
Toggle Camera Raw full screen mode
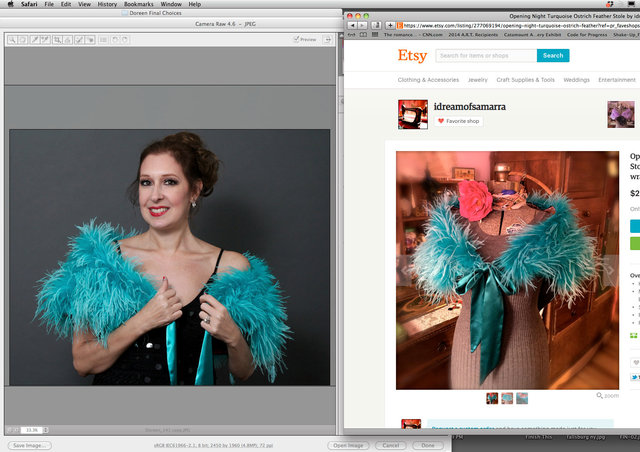[x=326, y=39]
